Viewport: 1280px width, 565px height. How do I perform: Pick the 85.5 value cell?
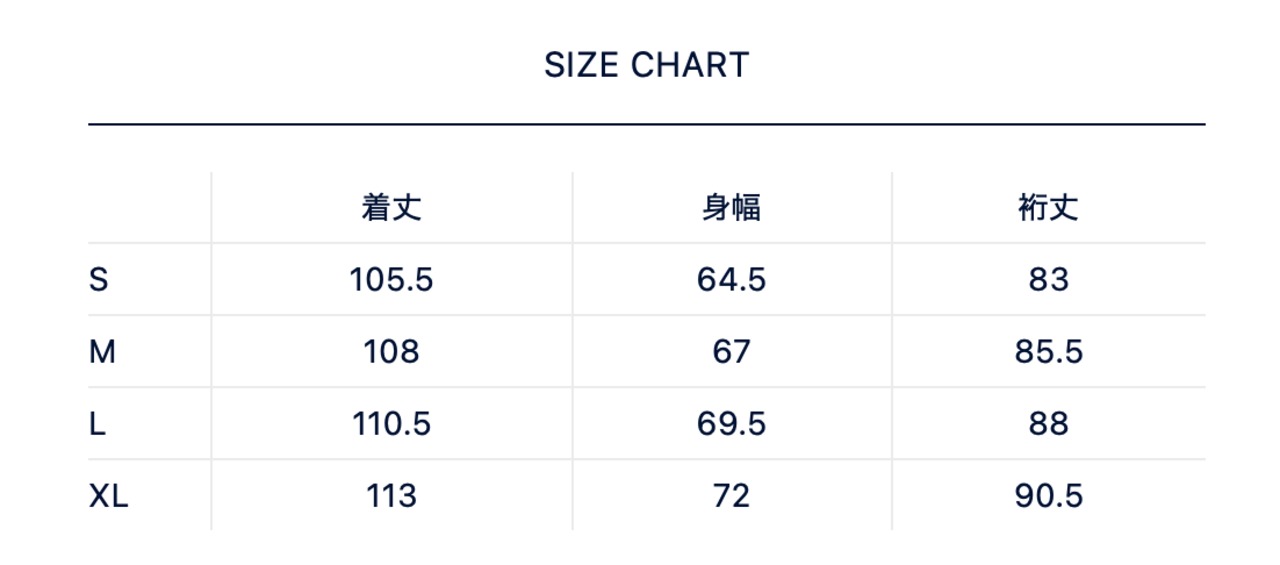point(1048,352)
